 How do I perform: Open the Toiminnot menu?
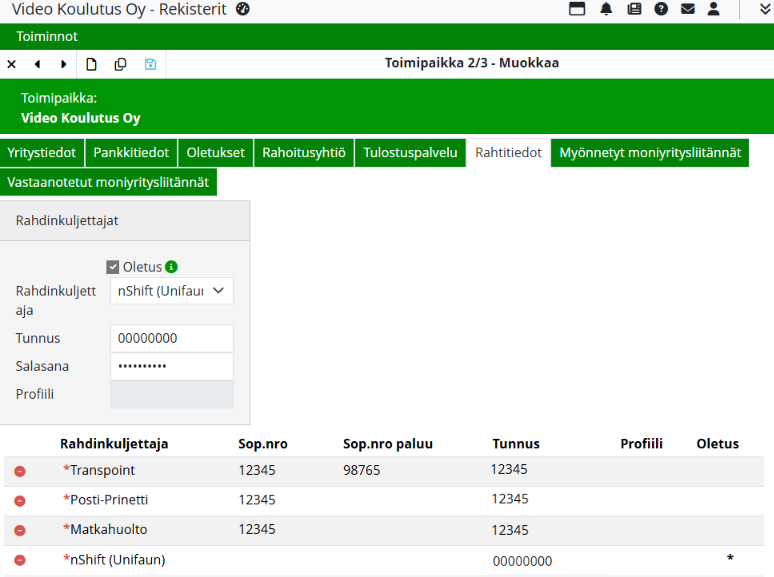tap(47, 37)
